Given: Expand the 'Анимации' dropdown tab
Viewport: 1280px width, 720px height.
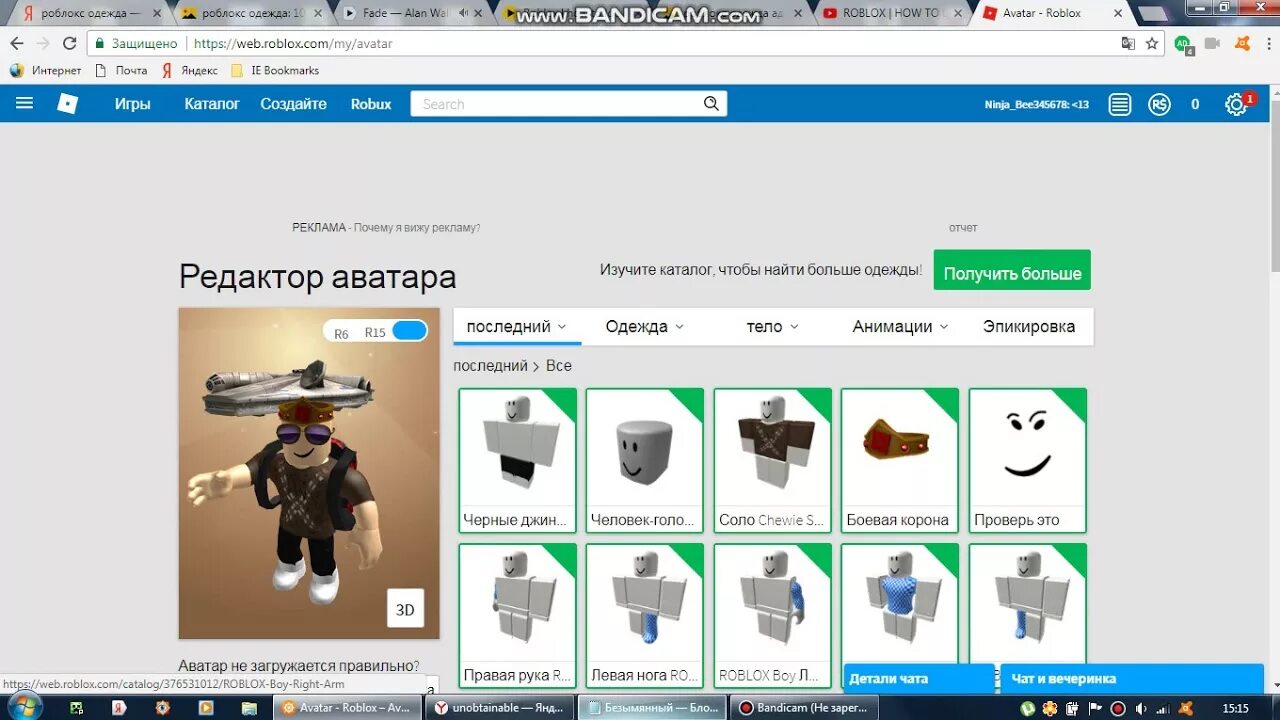Looking at the screenshot, I should click(900, 326).
